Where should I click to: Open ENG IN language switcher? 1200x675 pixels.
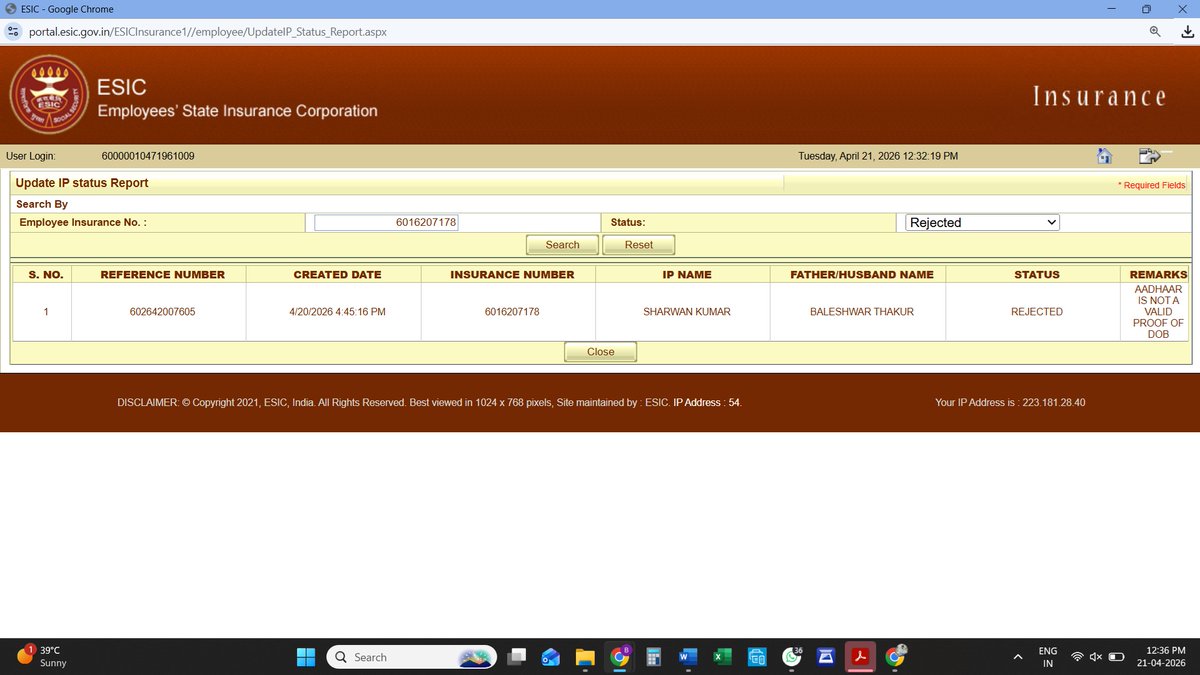coord(1048,657)
